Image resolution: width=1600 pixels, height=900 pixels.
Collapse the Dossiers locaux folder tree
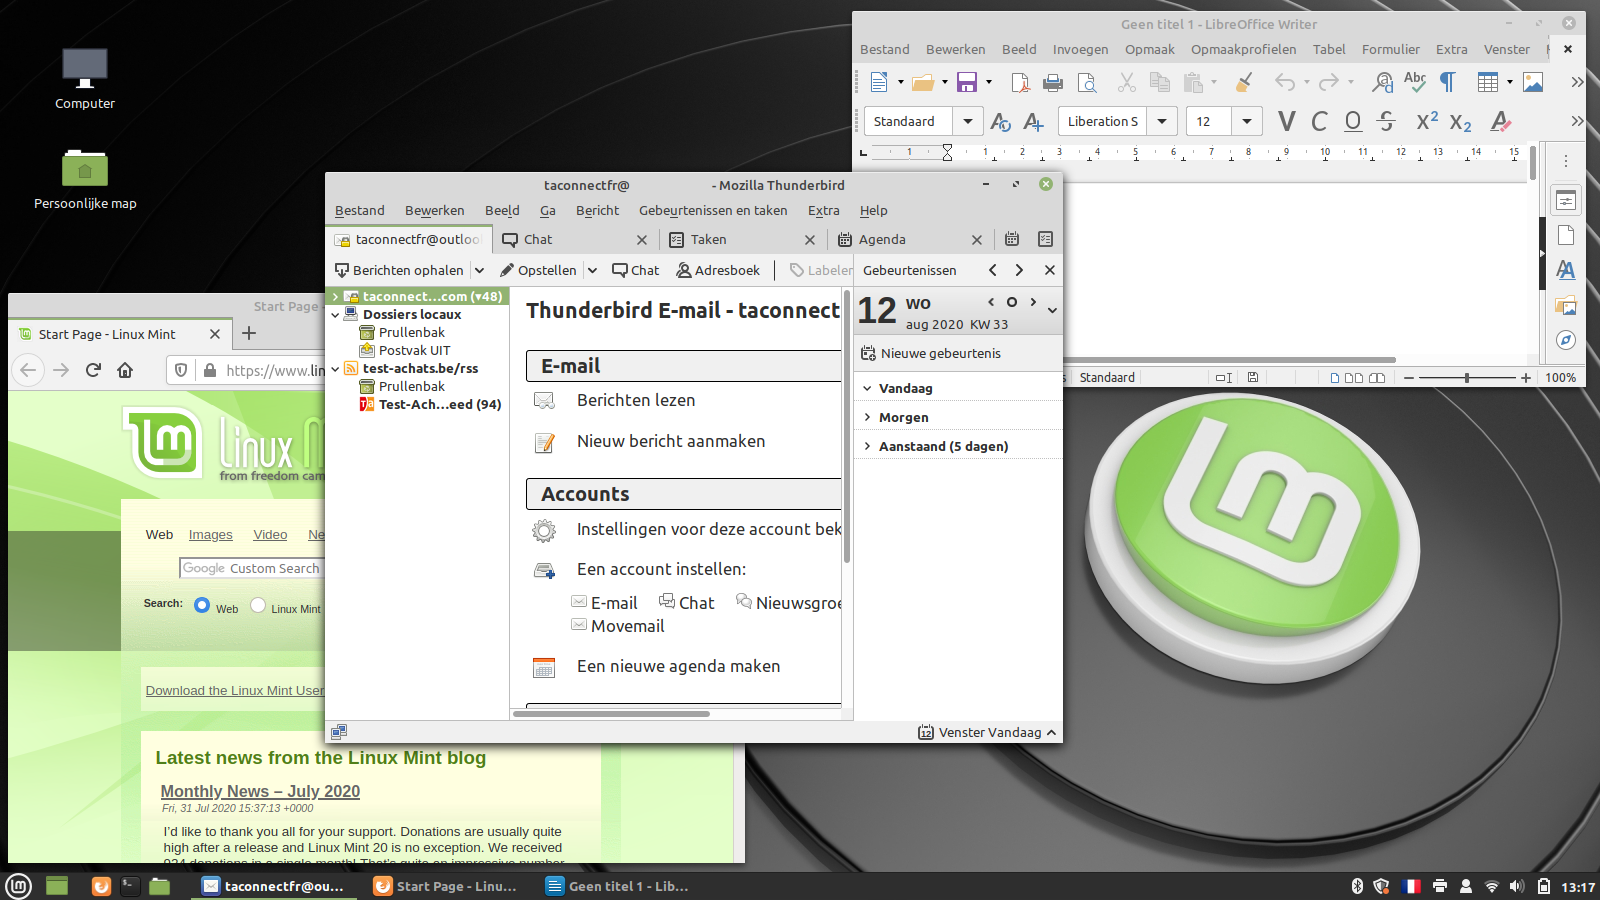click(x=336, y=314)
